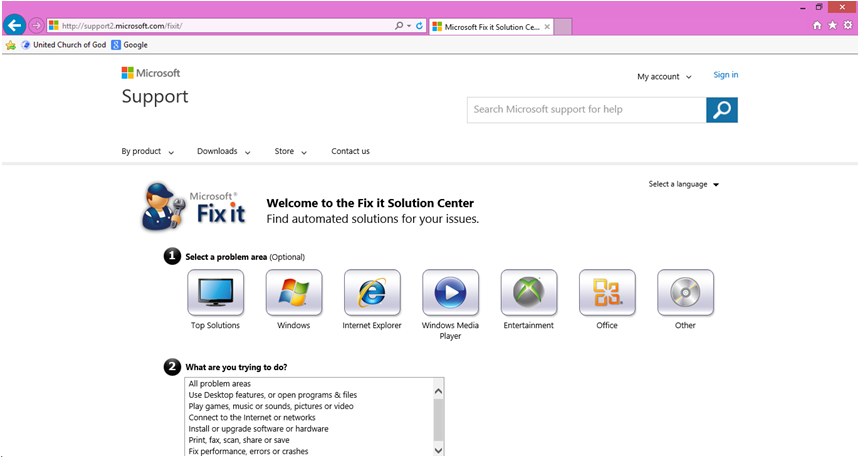Expand the Store menu
859x460 pixels.
[x=290, y=151]
